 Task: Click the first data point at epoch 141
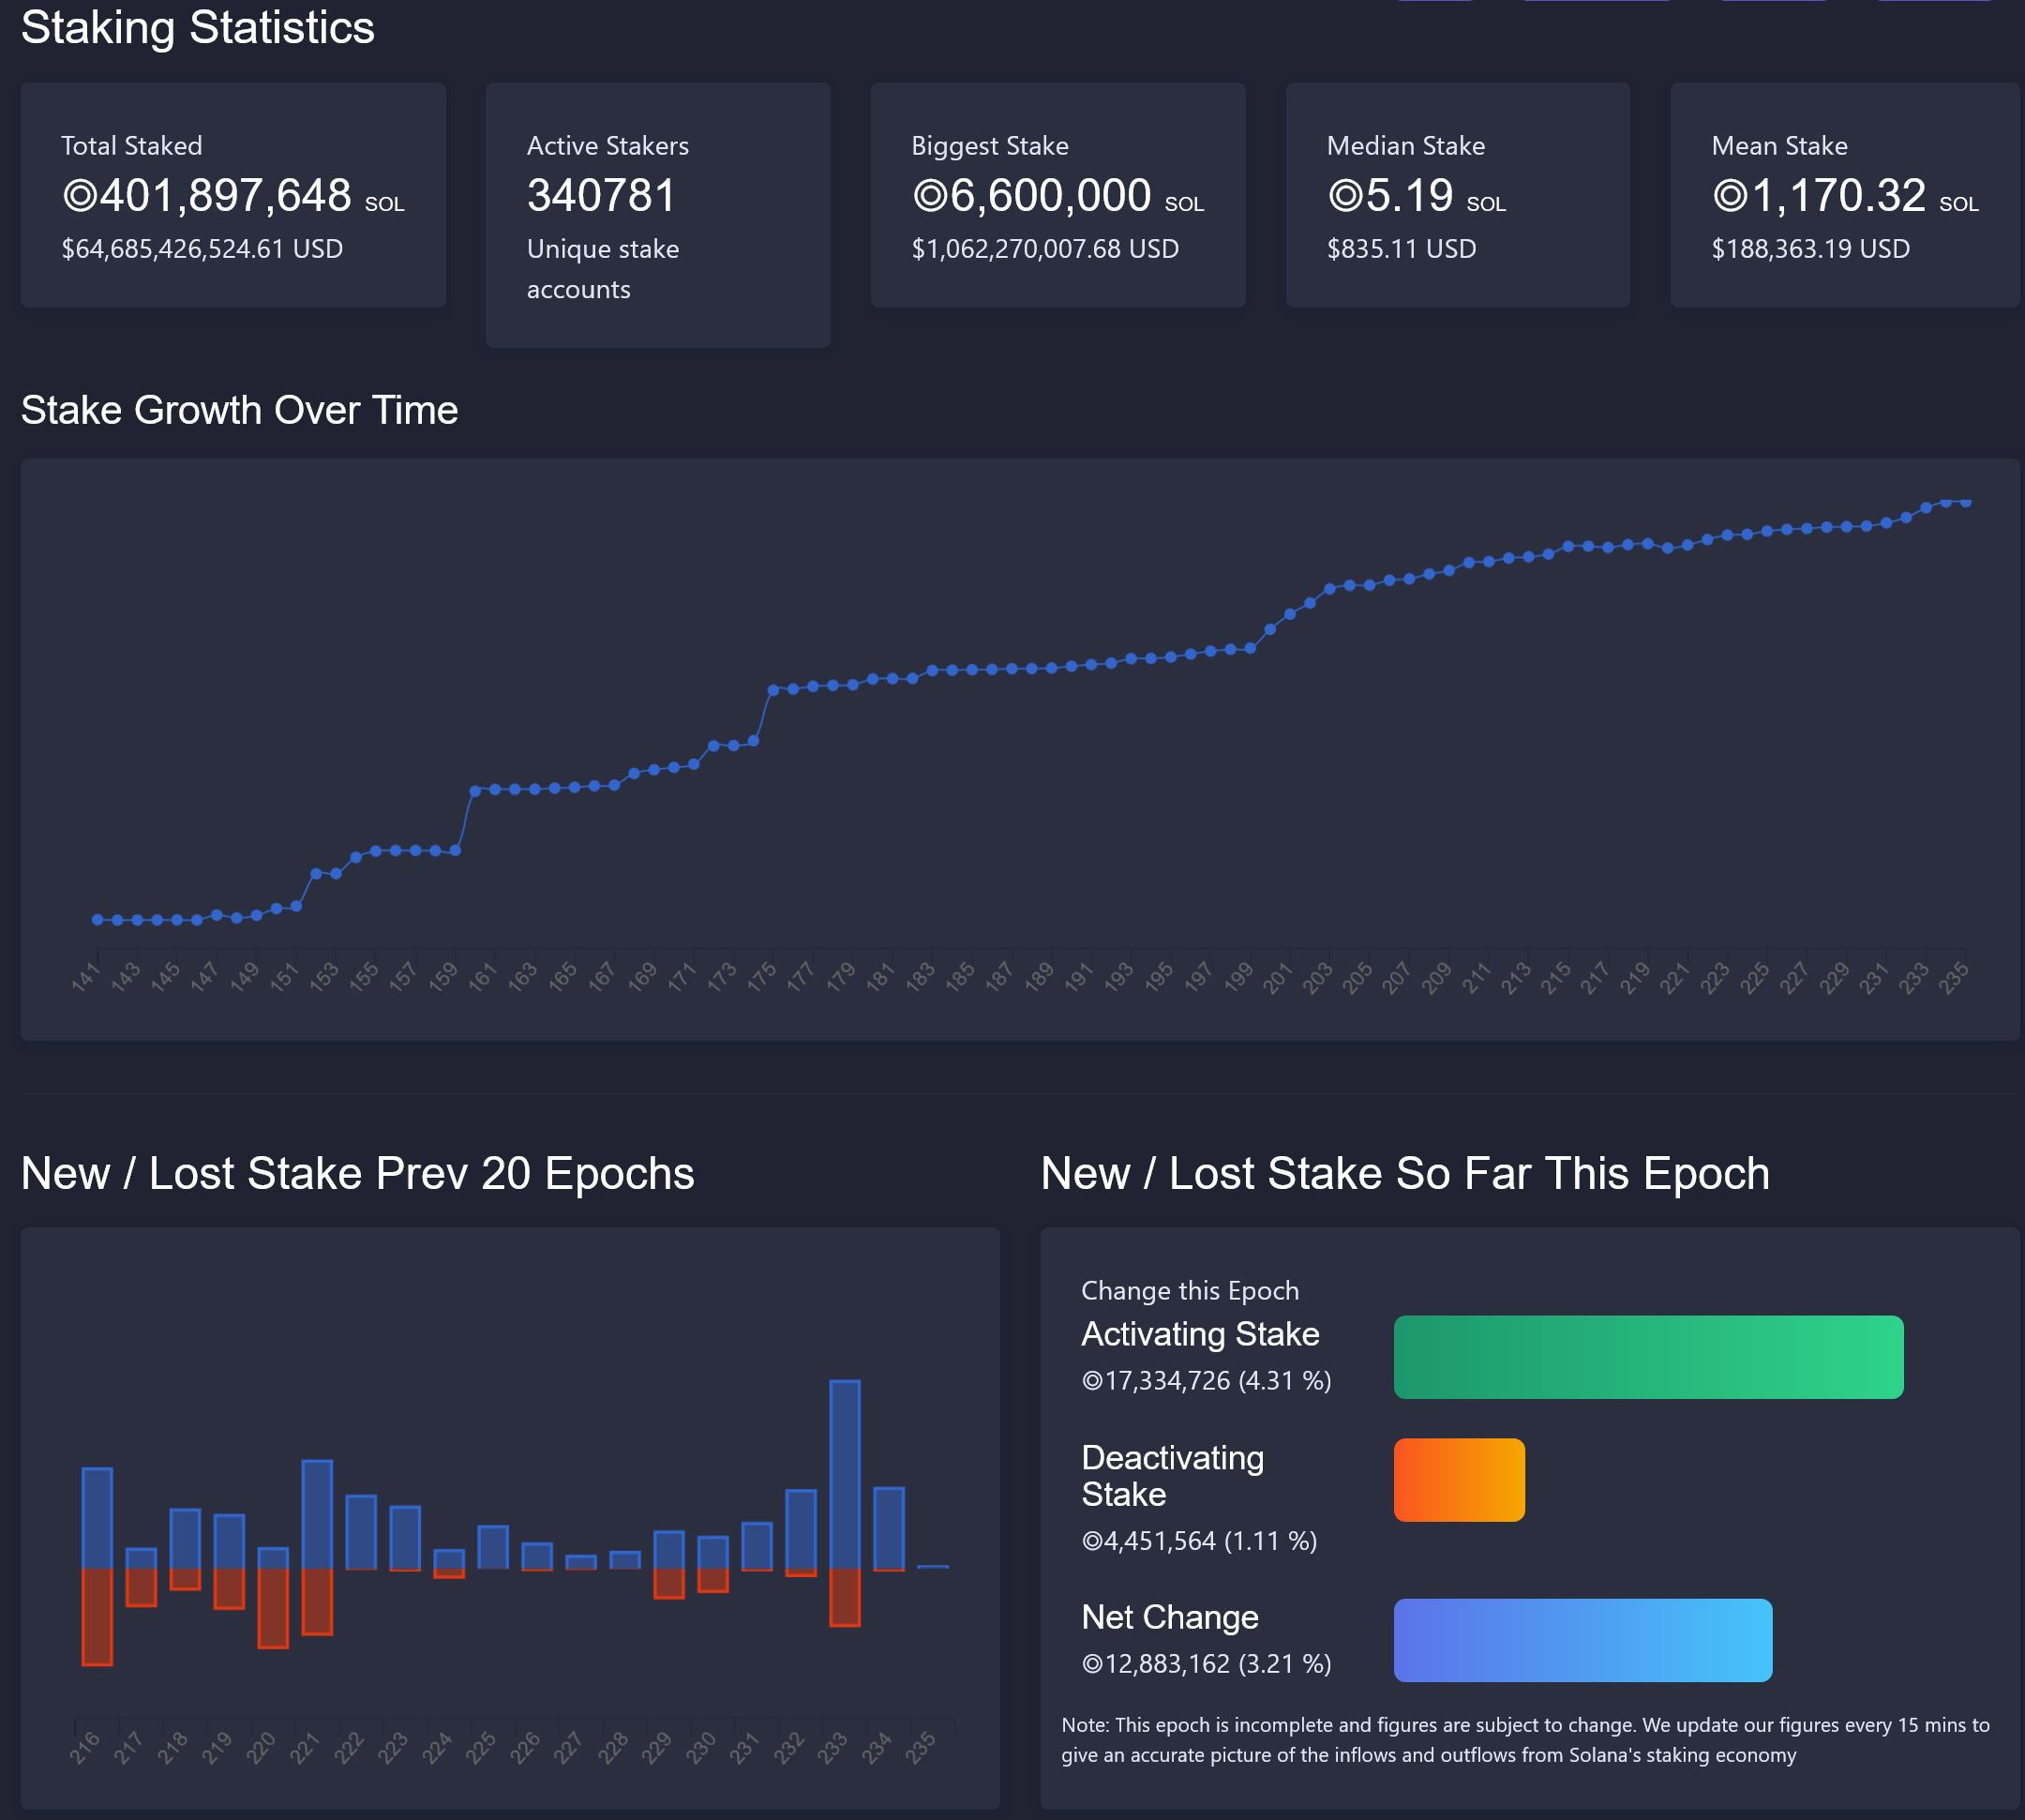pyautogui.click(x=97, y=919)
